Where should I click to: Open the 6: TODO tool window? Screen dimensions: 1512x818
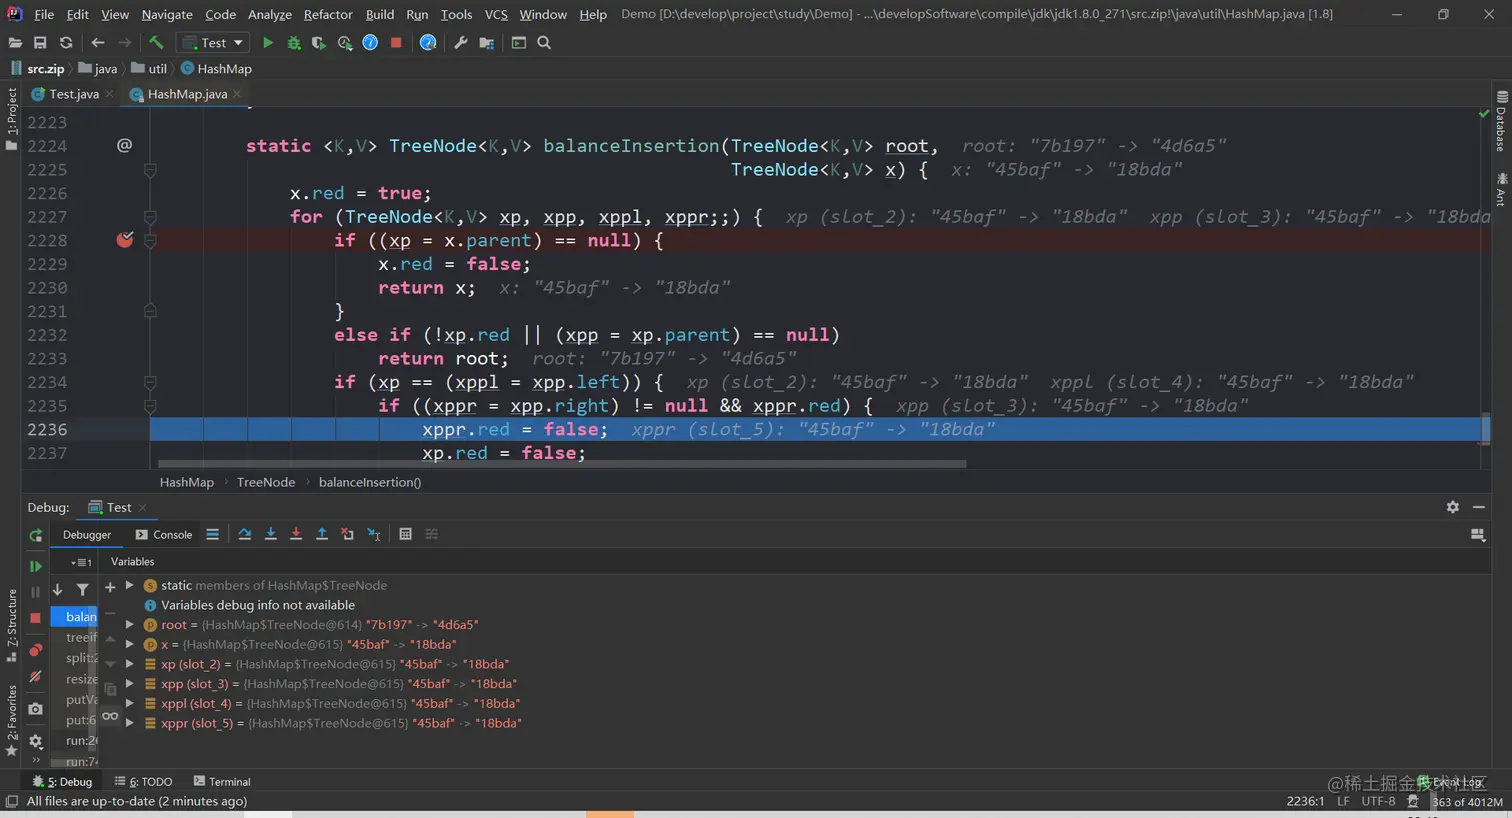click(x=144, y=782)
